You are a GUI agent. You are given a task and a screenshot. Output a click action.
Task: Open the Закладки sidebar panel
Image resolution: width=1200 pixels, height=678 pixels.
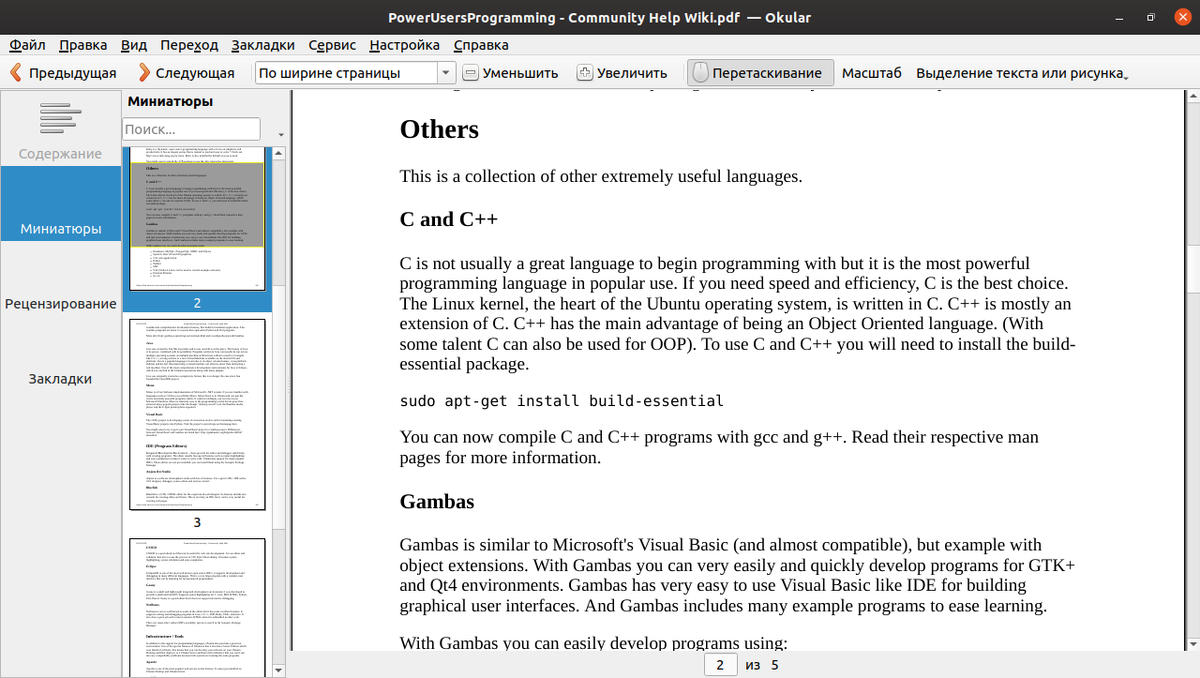pyautogui.click(x=60, y=379)
